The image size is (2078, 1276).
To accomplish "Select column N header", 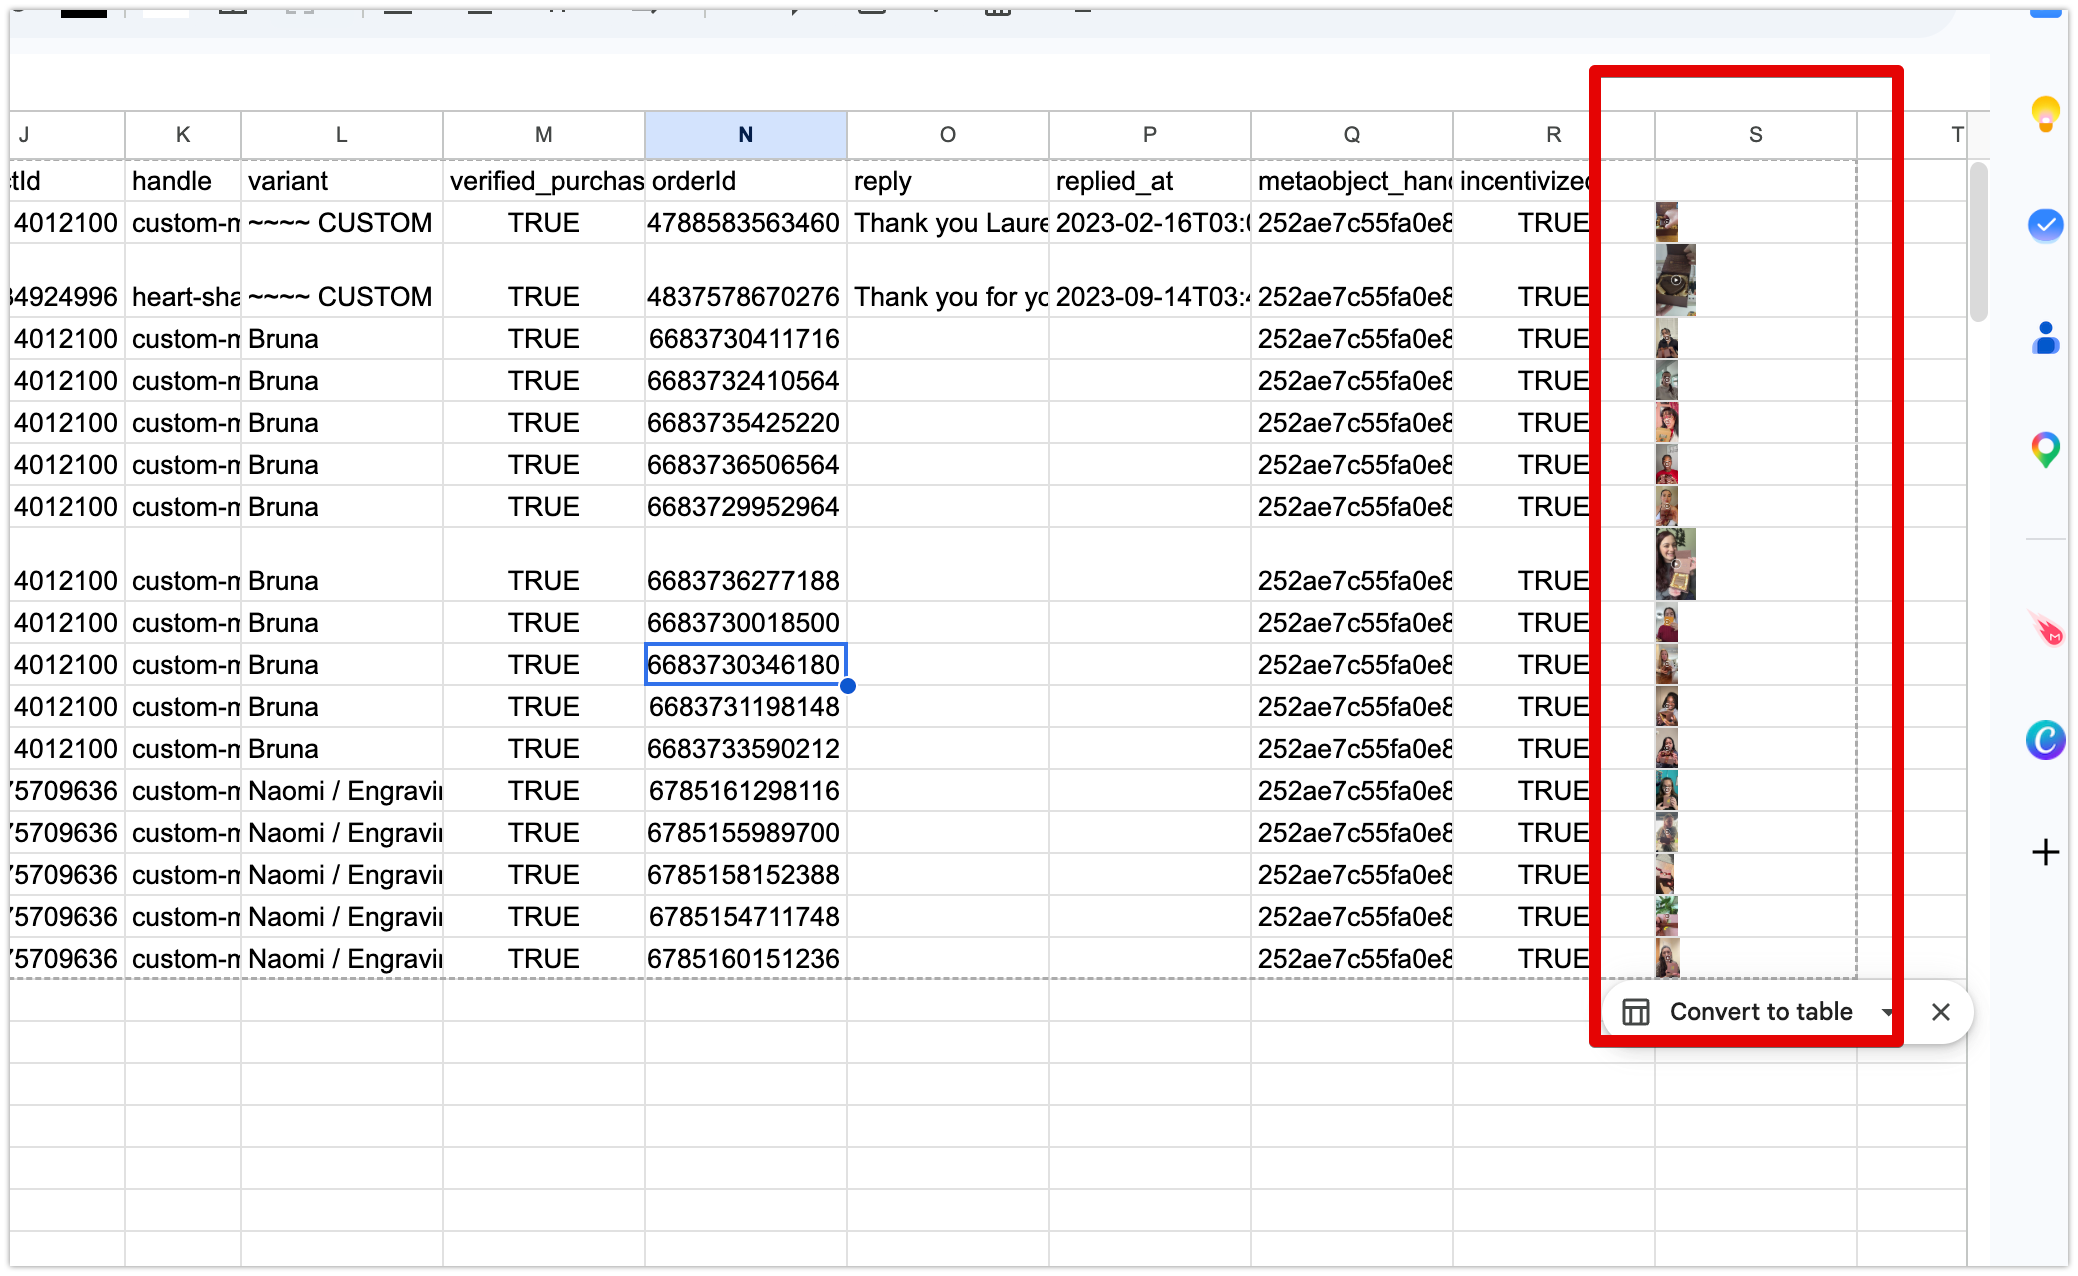I will pos(745,135).
